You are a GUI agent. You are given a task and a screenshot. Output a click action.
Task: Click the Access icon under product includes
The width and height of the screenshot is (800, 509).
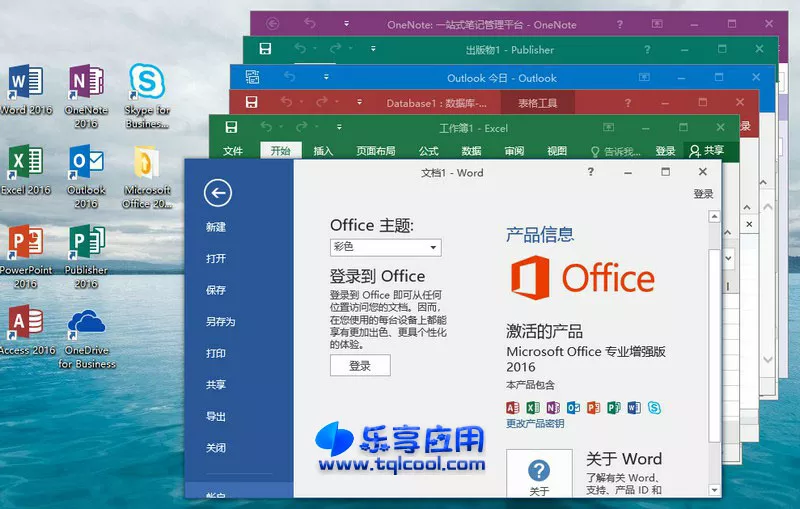coord(513,408)
